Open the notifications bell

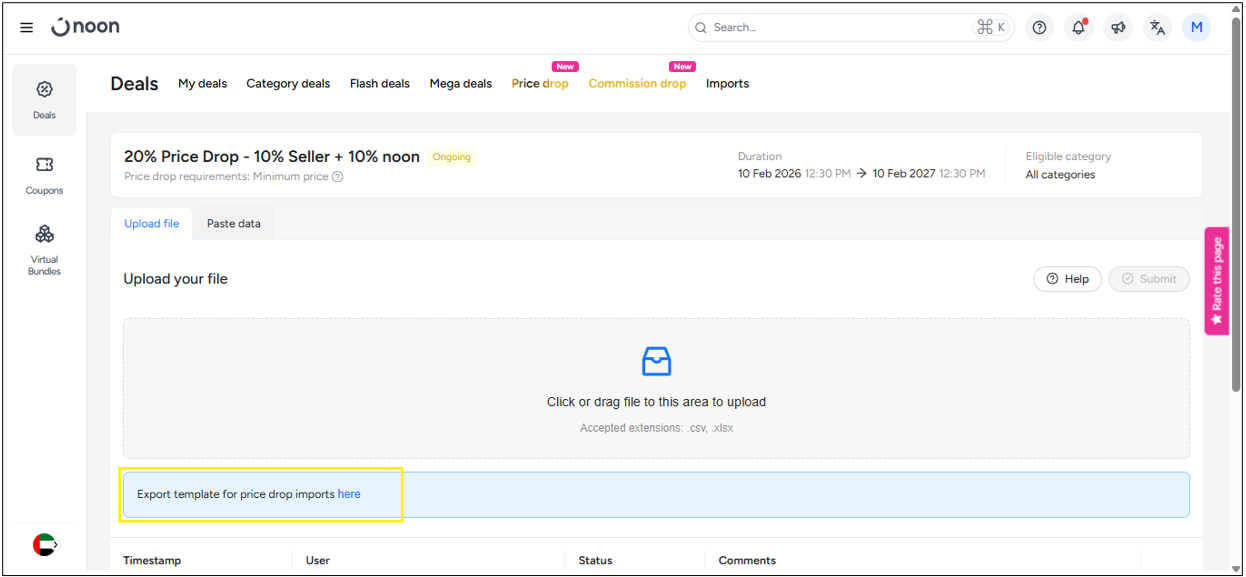click(1079, 28)
